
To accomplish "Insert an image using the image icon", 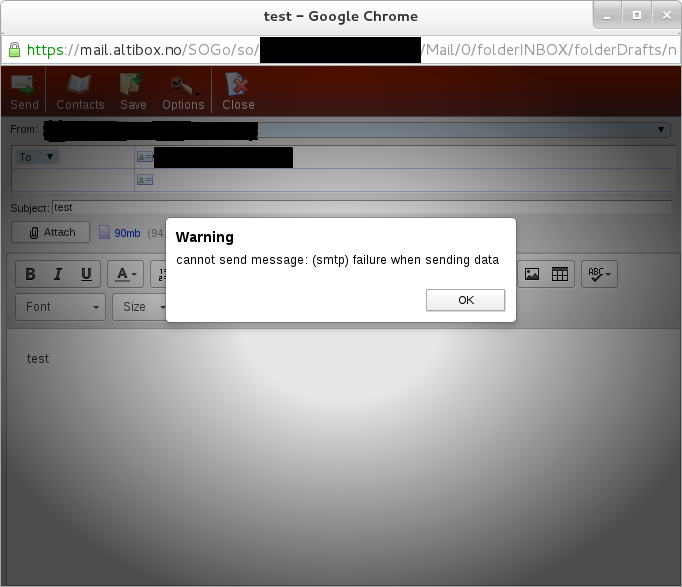I will (532, 274).
